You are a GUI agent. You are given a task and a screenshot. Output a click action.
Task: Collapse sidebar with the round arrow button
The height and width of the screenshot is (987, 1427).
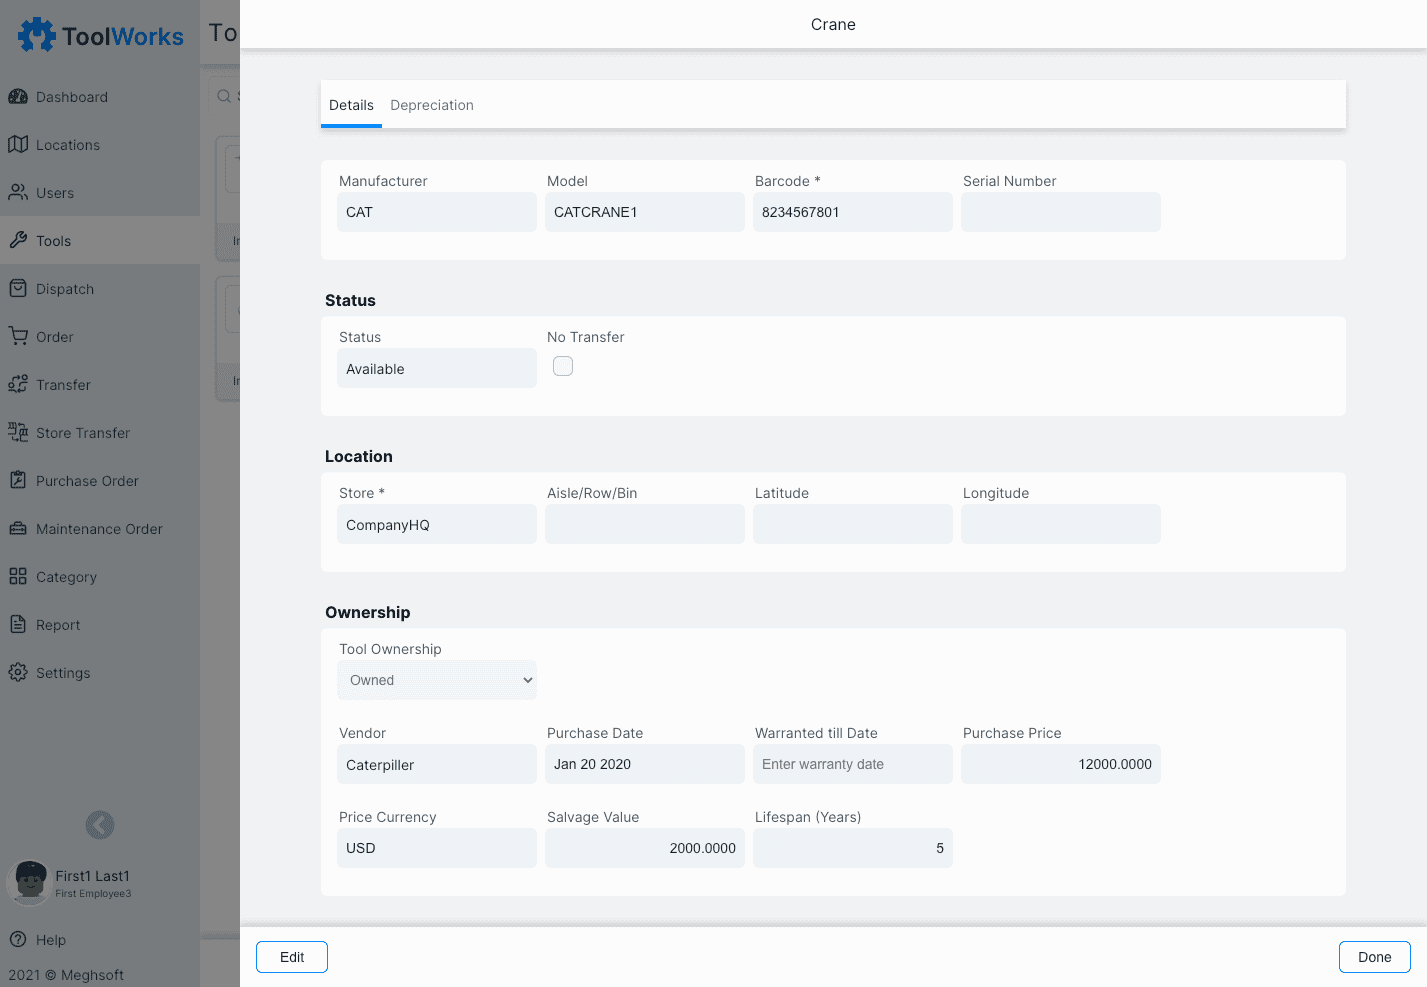100,825
